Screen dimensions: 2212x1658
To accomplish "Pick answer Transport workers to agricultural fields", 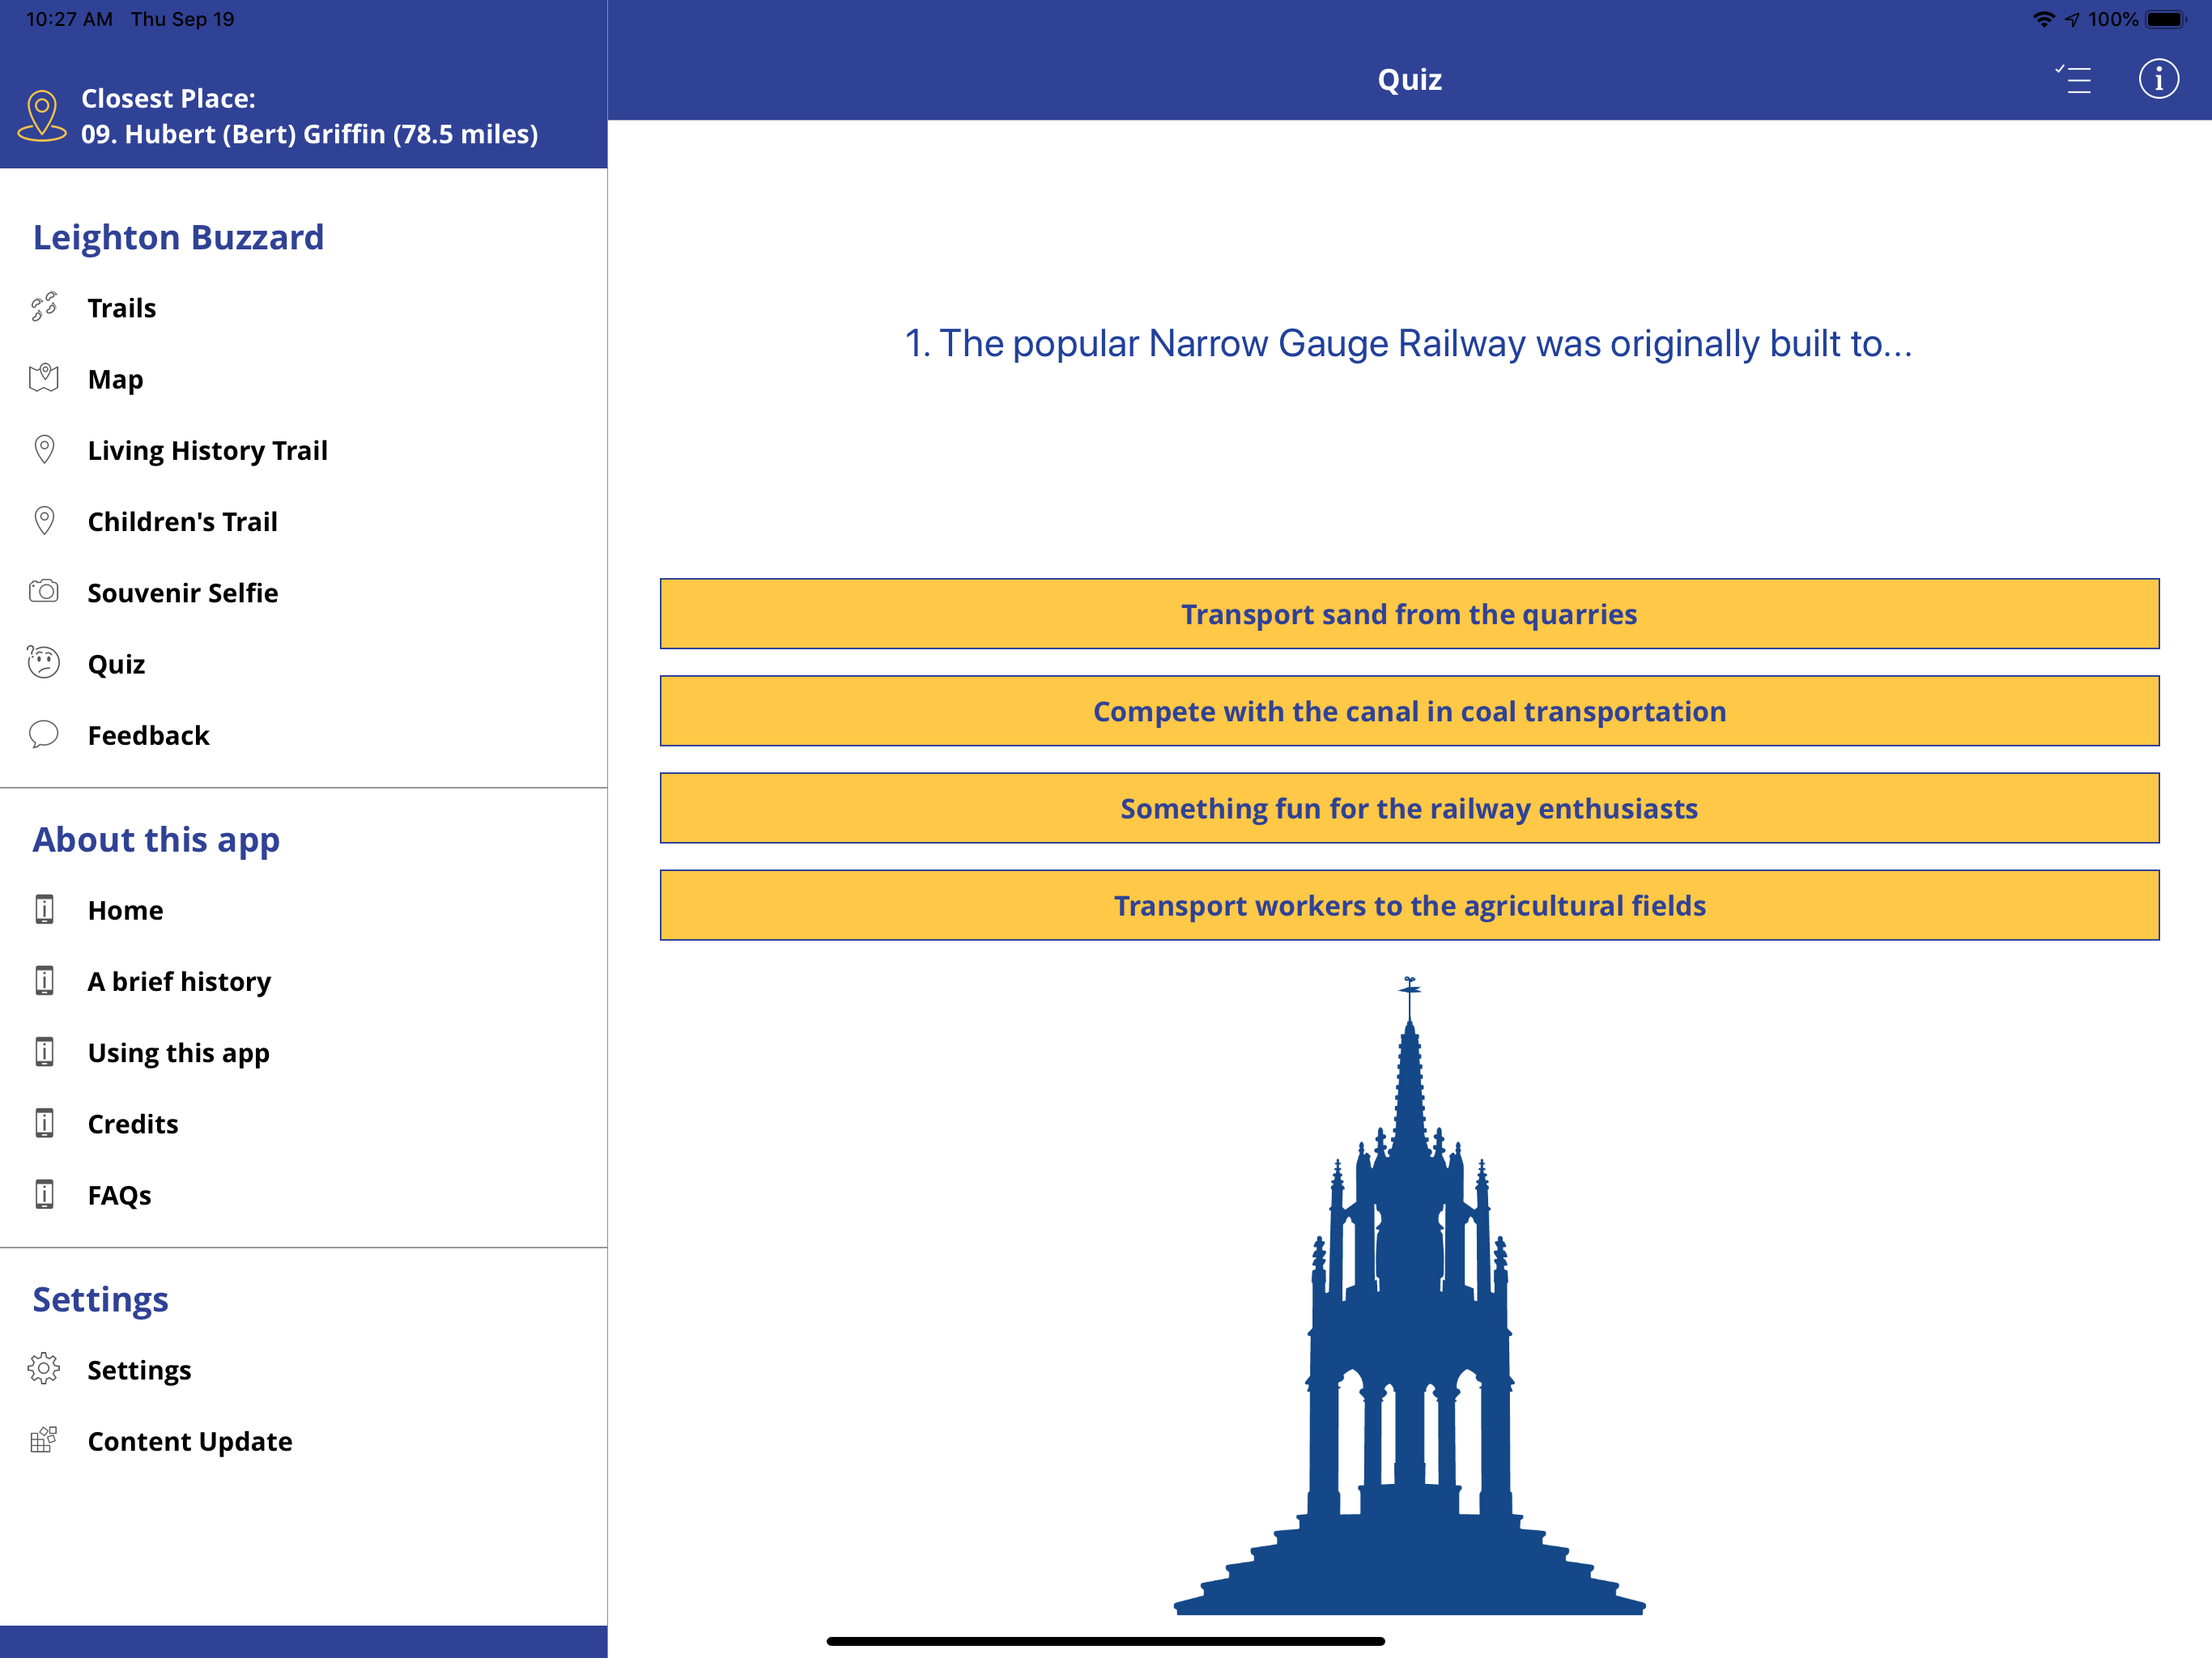I will click(x=1408, y=905).
